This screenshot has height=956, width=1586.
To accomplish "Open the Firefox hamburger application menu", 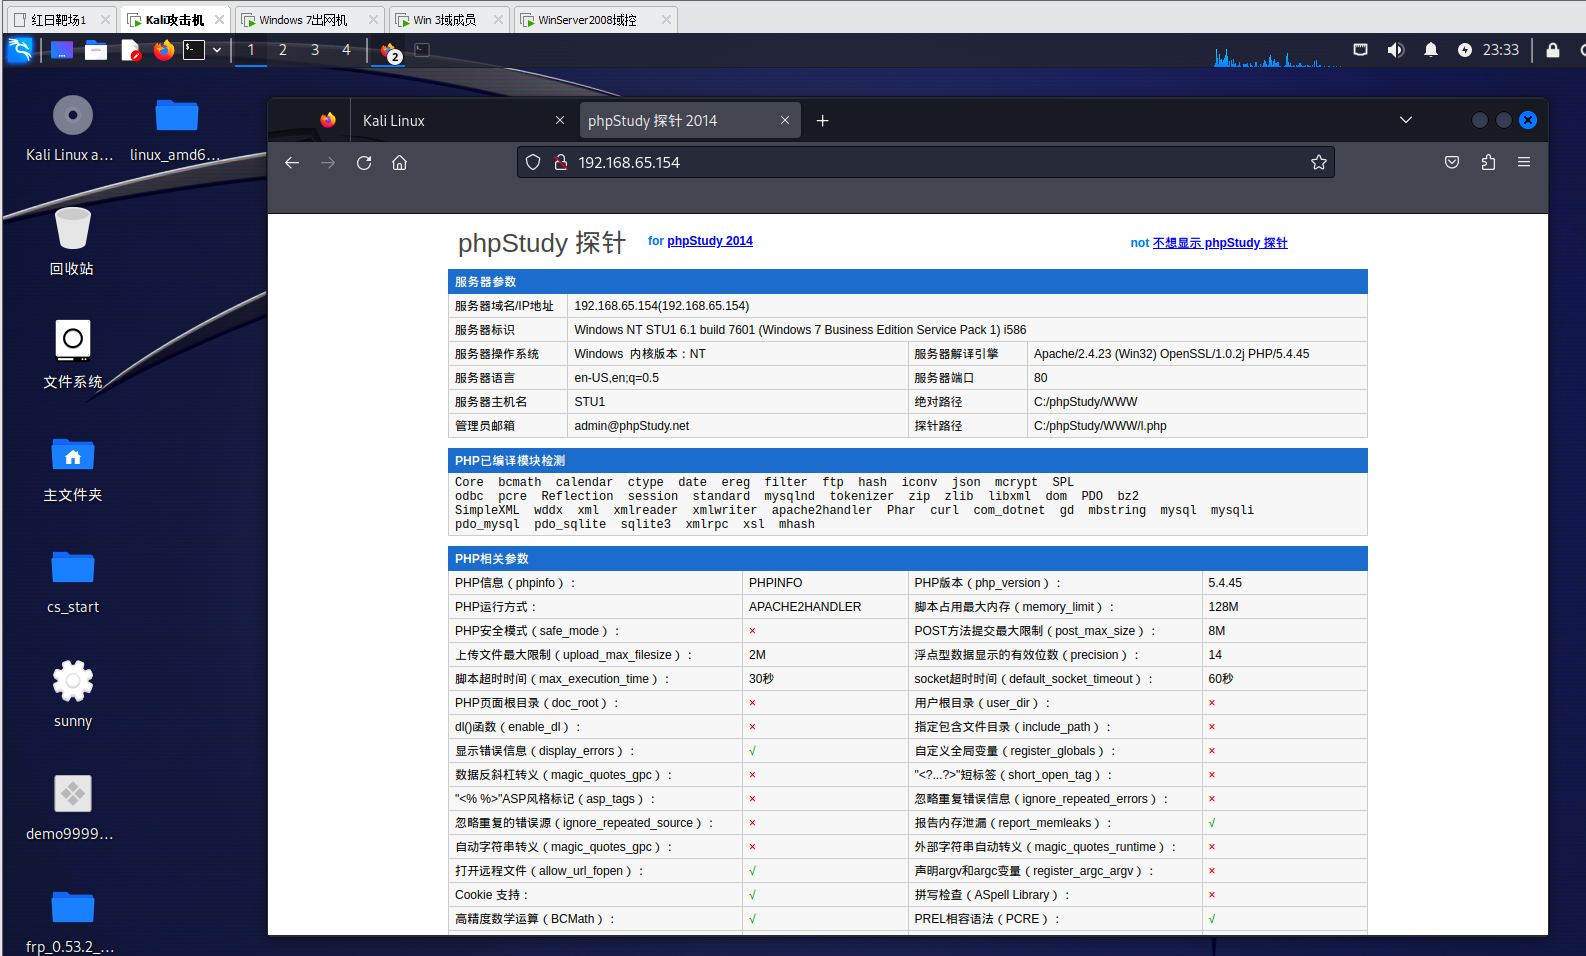I will 1523,162.
